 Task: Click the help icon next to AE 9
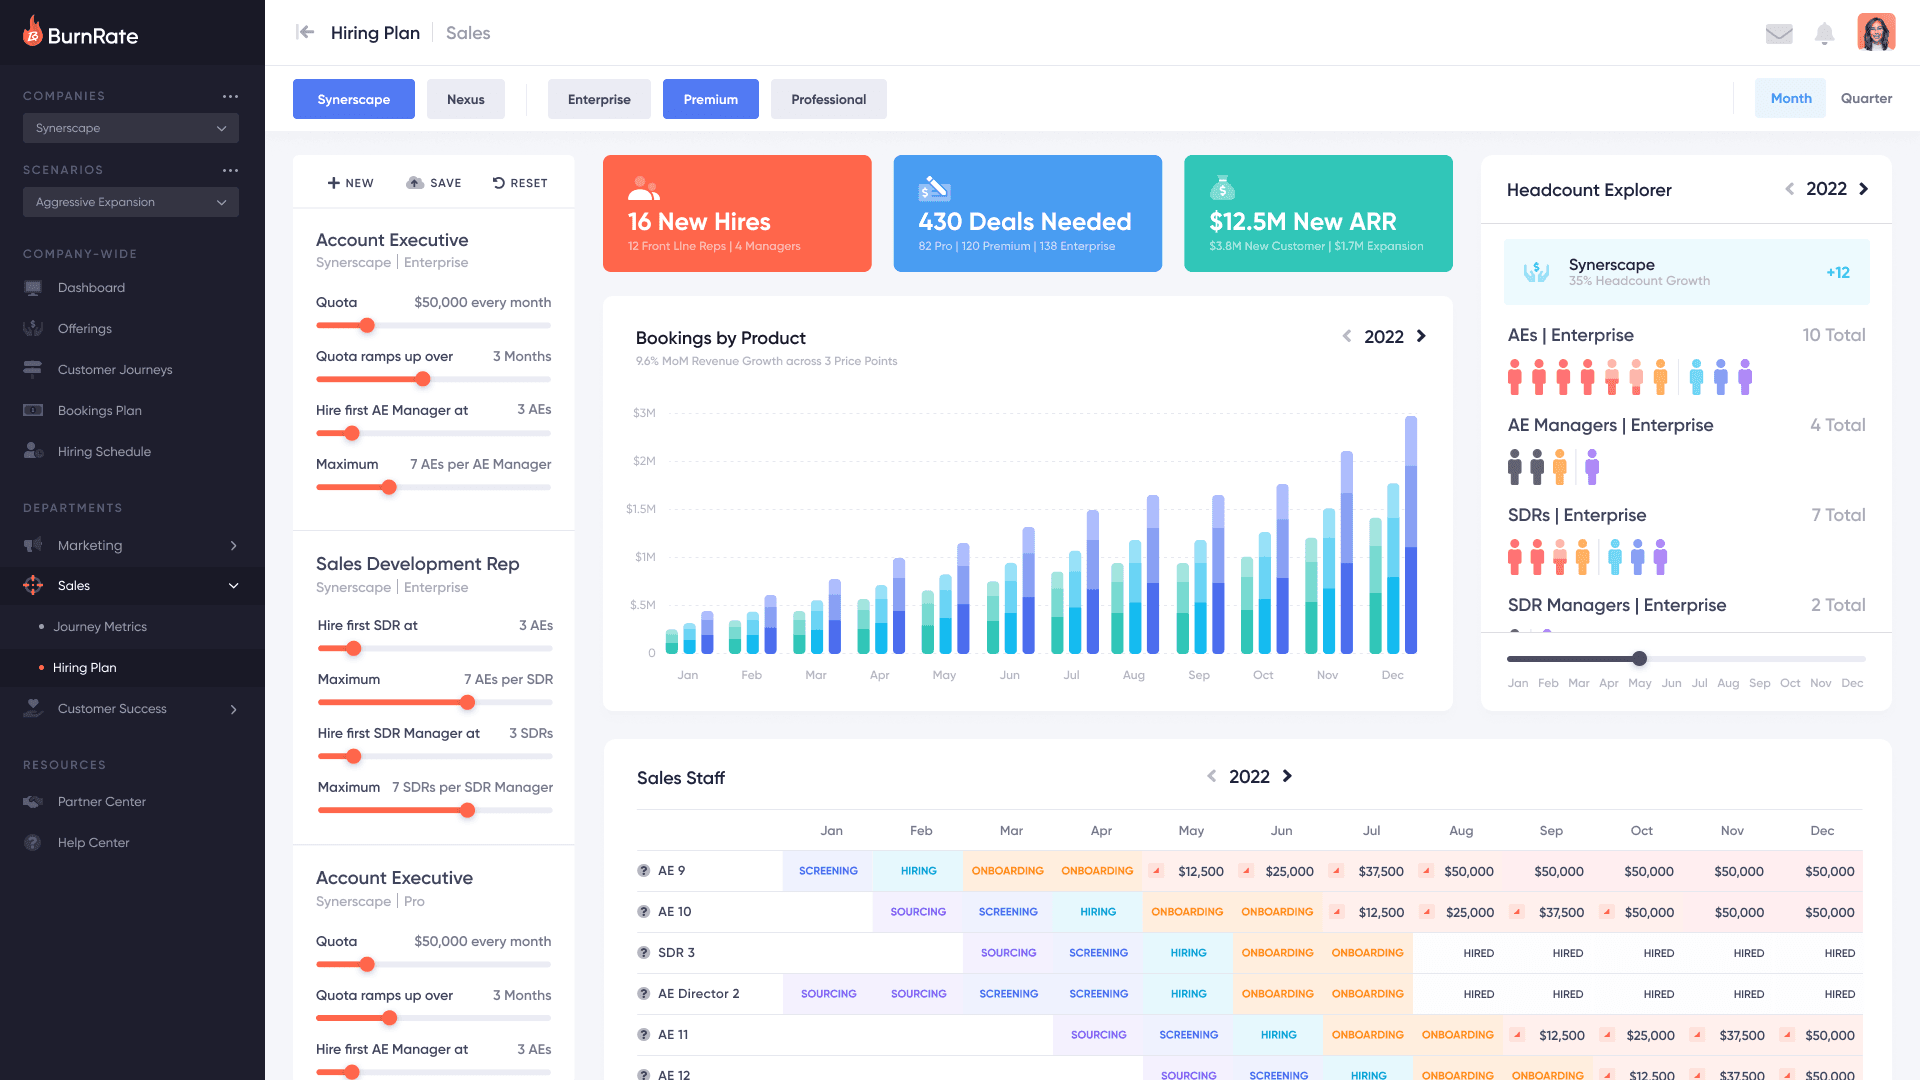click(x=644, y=871)
